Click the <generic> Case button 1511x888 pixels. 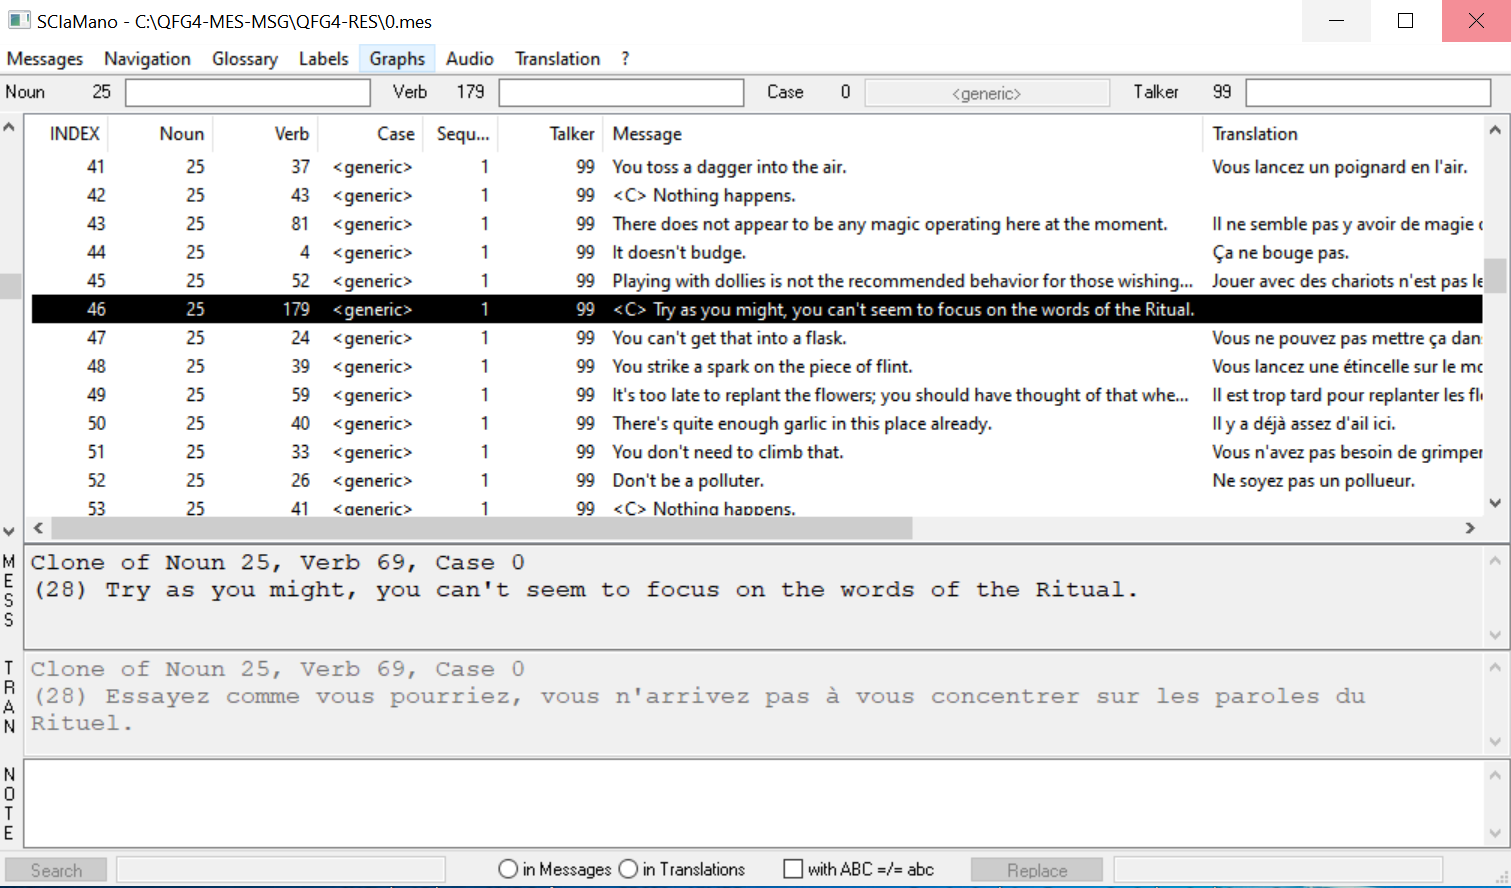tap(987, 93)
